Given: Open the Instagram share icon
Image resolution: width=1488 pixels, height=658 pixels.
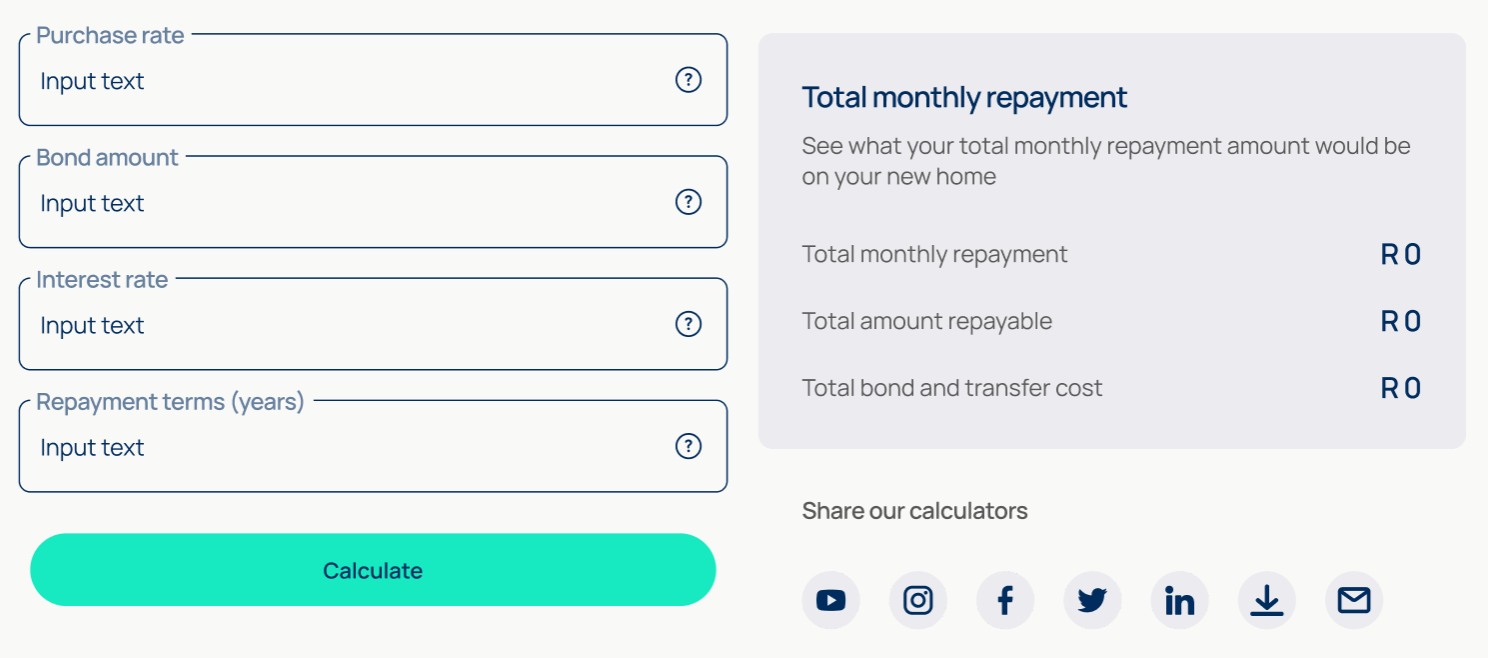Looking at the screenshot, I should click(918, 600).
